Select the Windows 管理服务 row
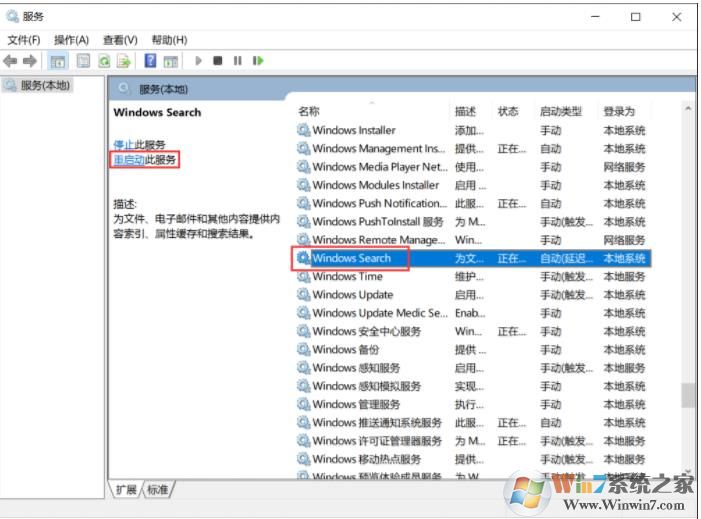701x519 pixels. 472,404
